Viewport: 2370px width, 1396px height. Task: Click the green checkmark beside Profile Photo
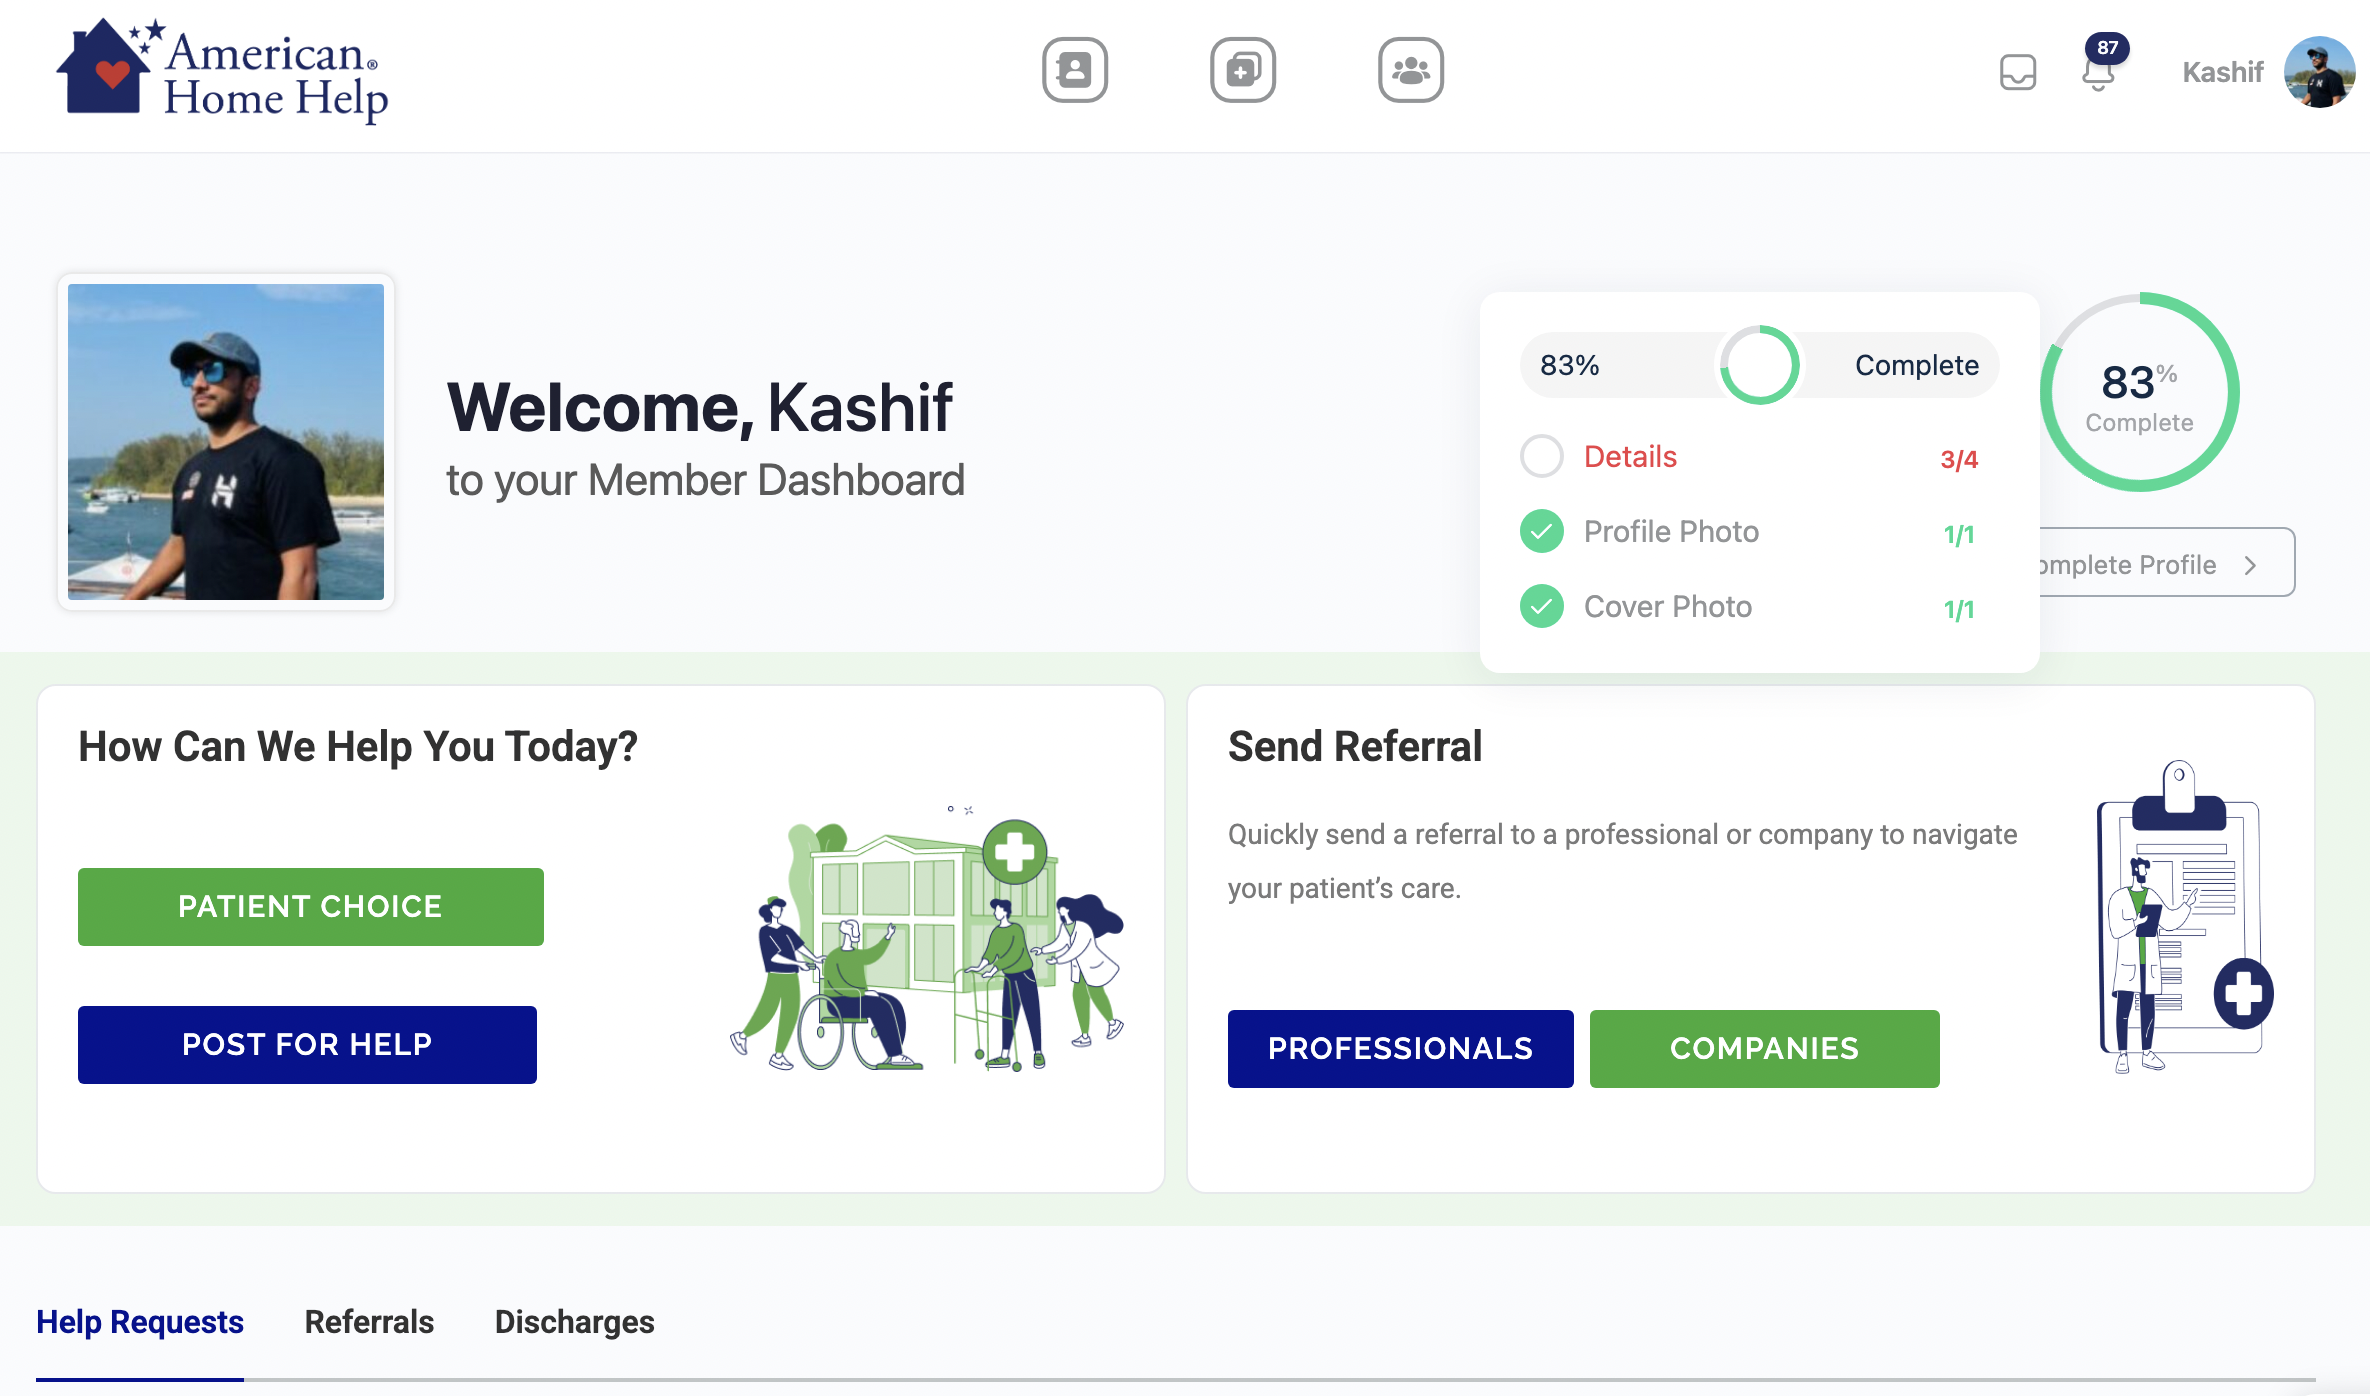(1541, 532)
